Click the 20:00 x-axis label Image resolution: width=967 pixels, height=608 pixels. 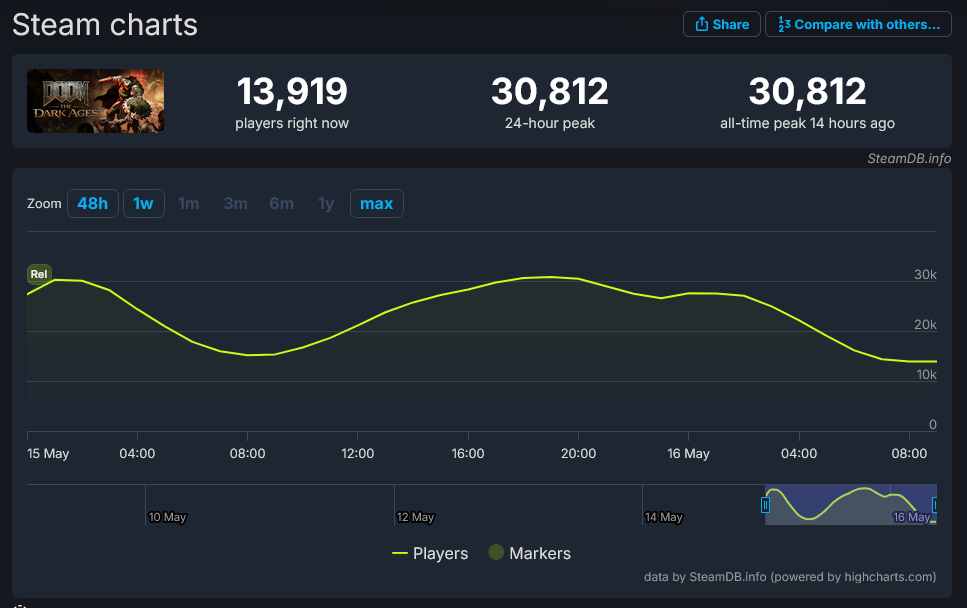point(578,453)
